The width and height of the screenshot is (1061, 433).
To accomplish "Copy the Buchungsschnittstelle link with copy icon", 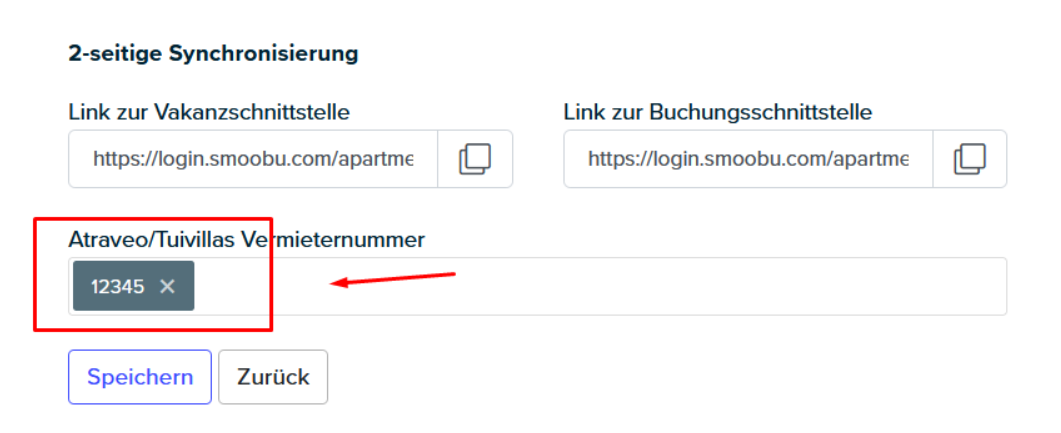I will [970, 159].
